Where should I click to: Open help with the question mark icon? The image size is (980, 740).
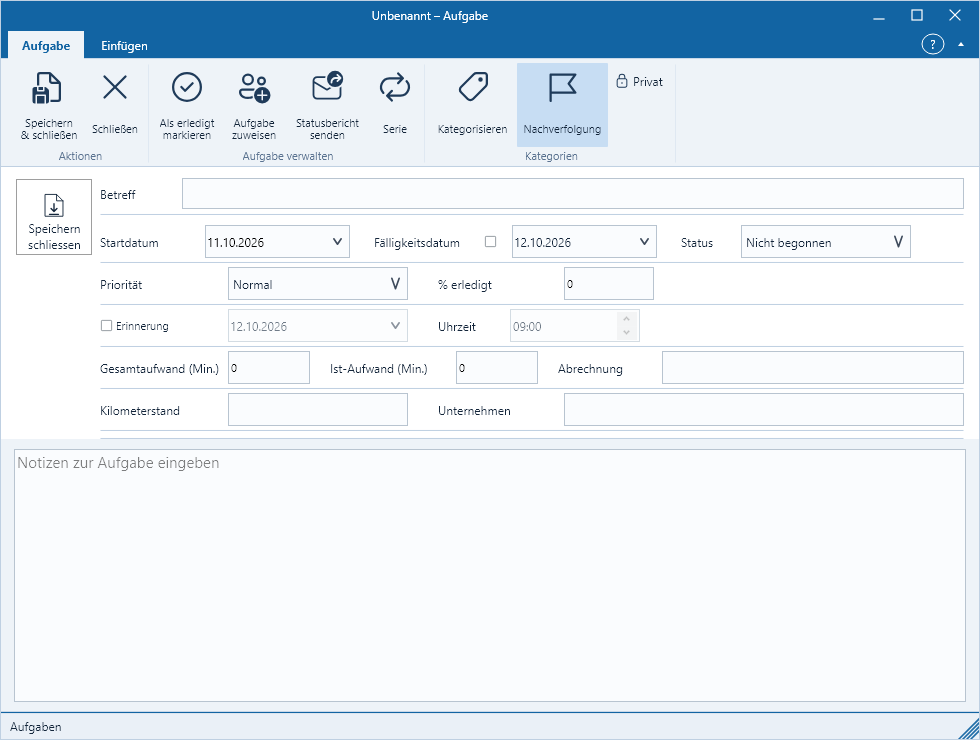(932, 44)
